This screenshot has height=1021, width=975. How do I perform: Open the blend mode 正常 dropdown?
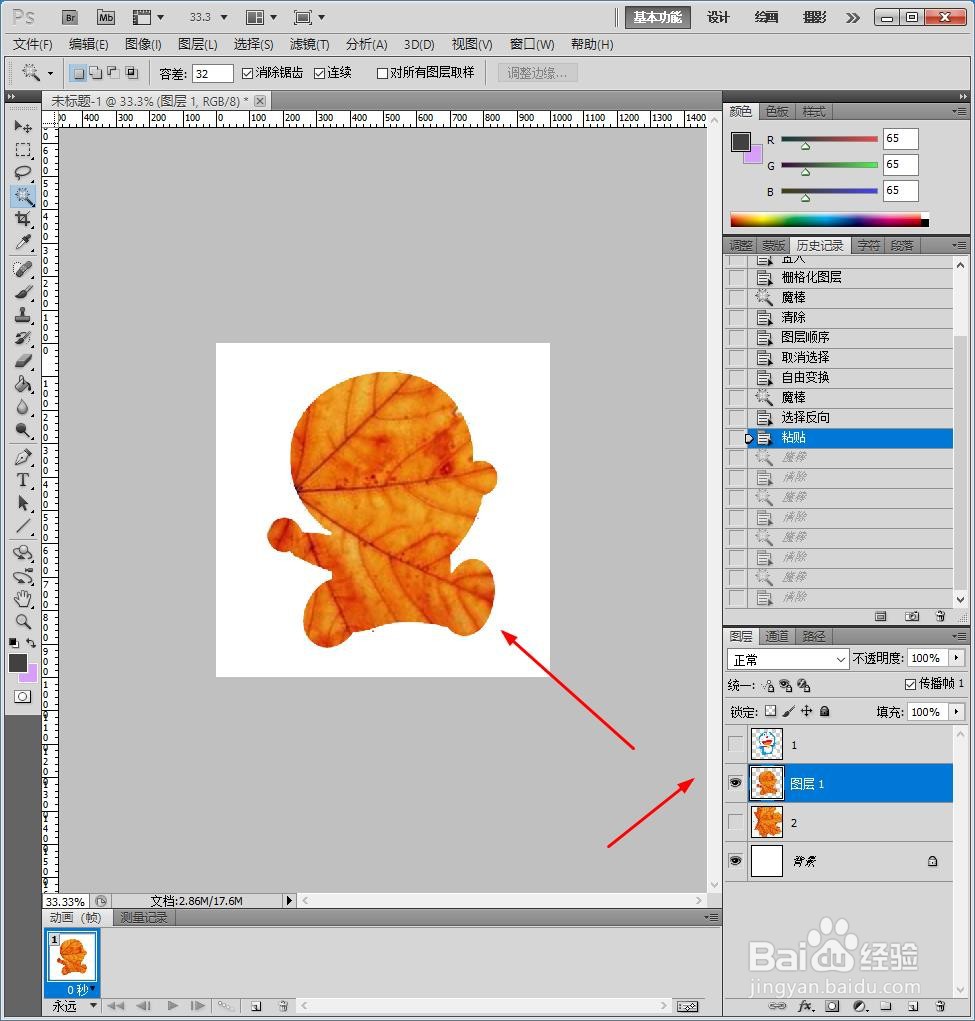(788, 659)
